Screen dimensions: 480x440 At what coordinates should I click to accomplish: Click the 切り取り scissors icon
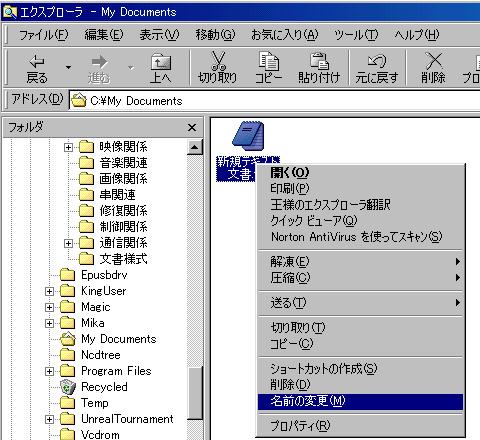tap(218, 61)
